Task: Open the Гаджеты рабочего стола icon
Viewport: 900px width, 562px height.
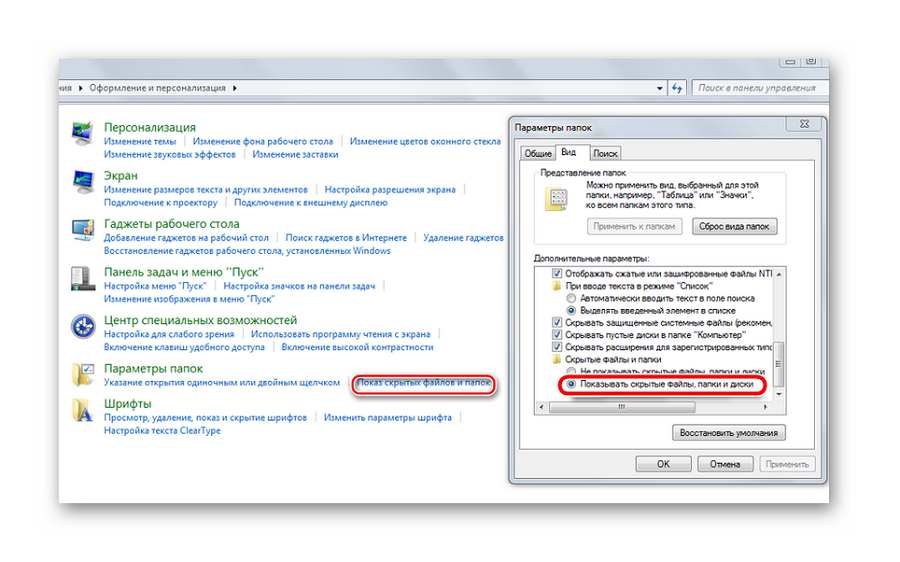Action: (x=82, y=231)
